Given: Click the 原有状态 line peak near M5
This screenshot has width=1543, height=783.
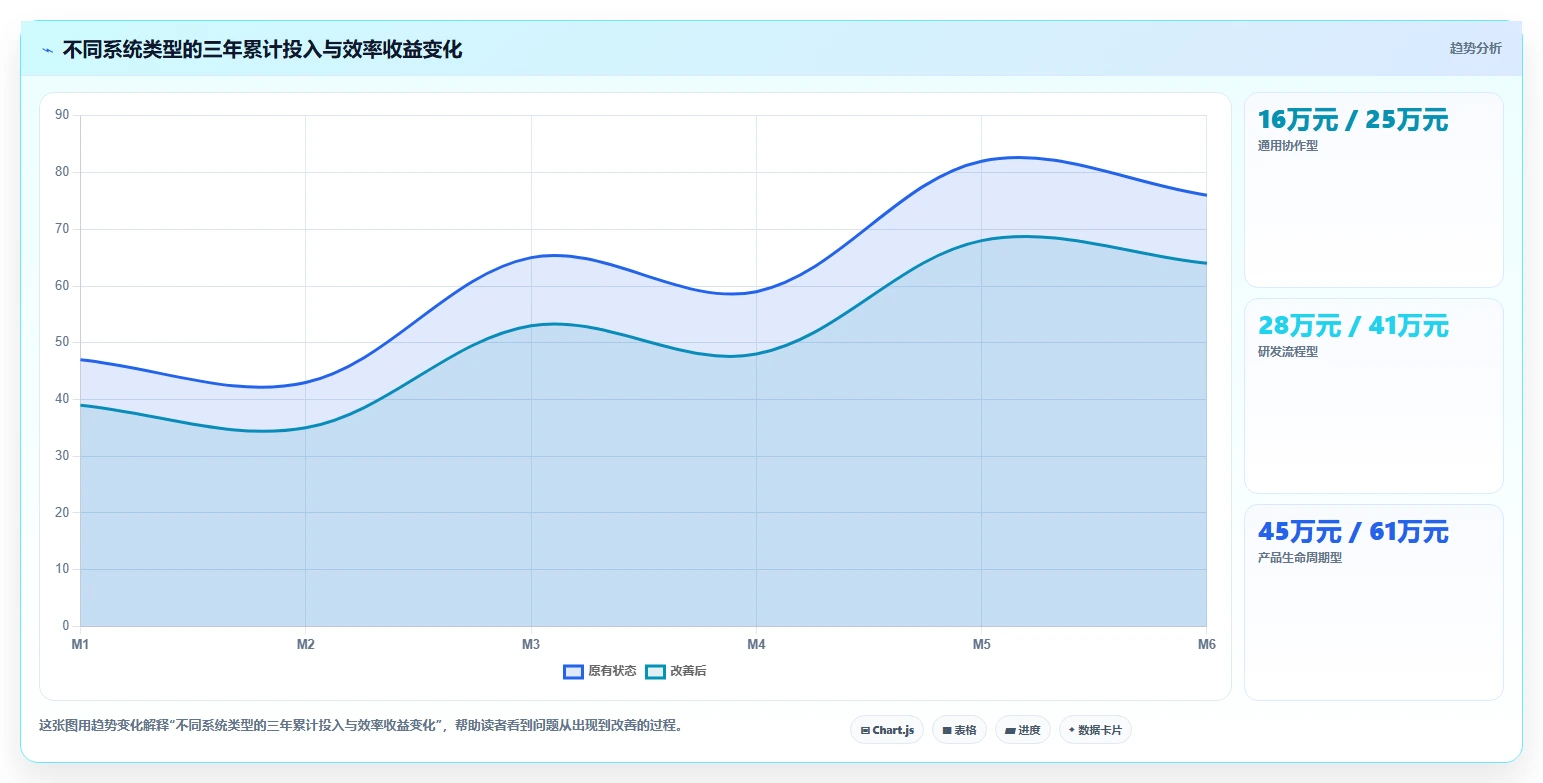Looking at the screenshot, I should click(x=1018, y=157).
